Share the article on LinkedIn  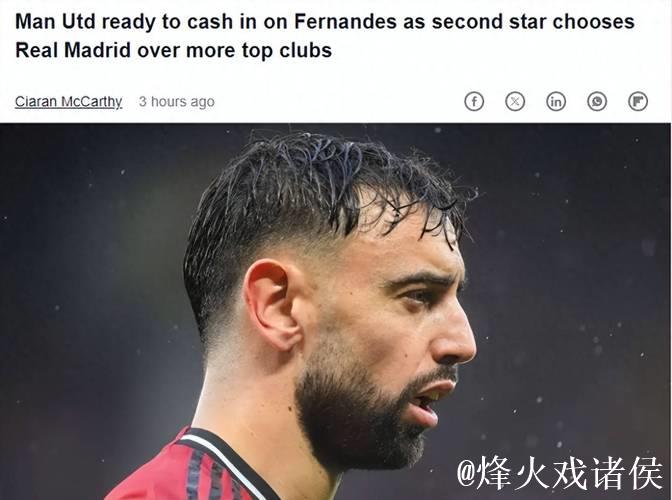point(556,102)
